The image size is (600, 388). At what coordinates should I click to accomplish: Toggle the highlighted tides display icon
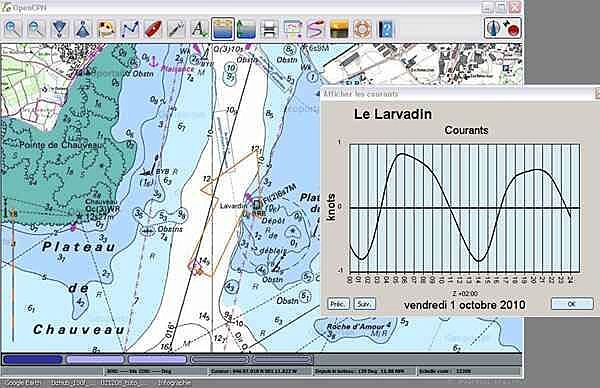[223, 29]
